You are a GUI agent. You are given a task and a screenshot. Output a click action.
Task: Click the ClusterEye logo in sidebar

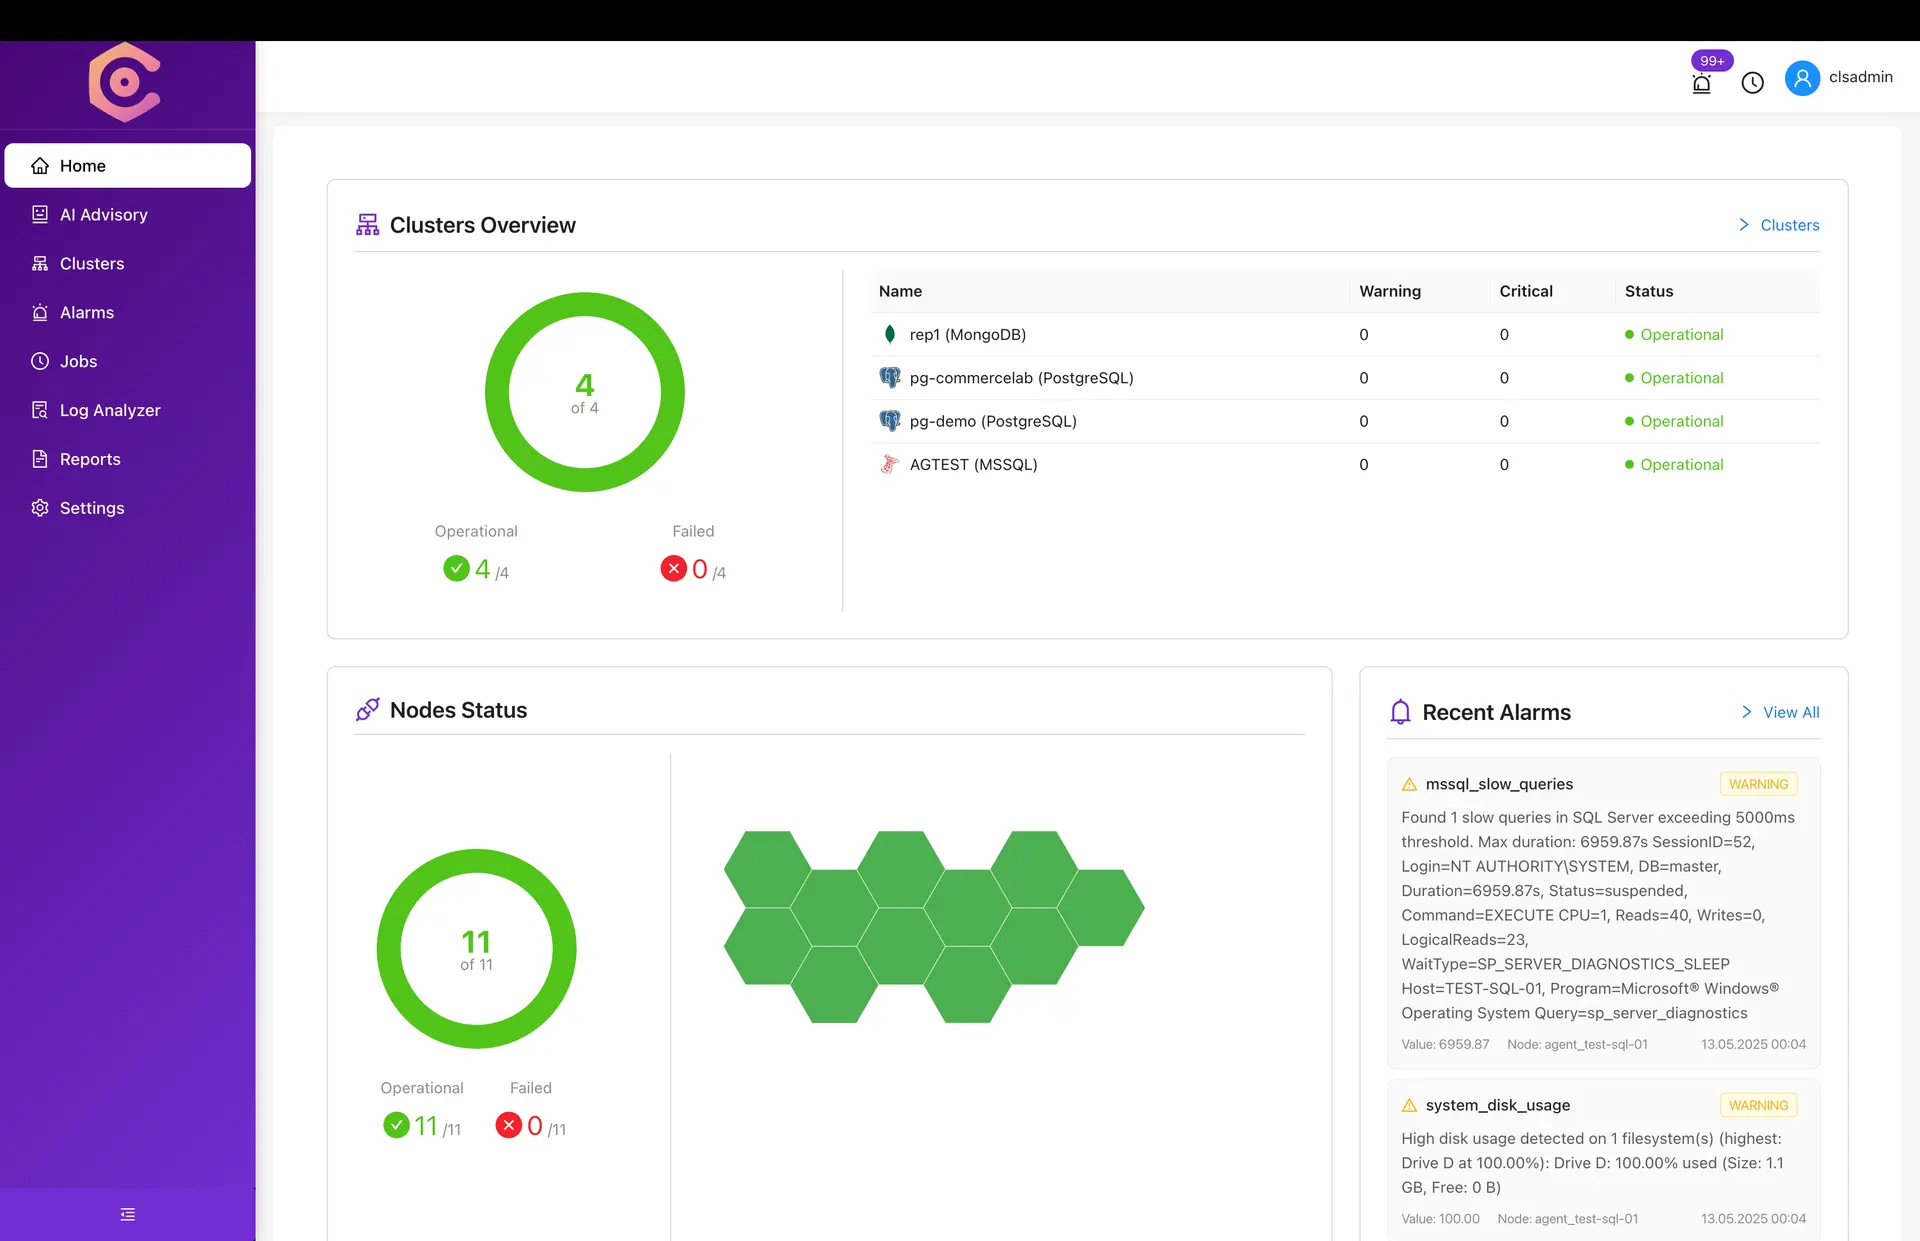tap(125, 82)
